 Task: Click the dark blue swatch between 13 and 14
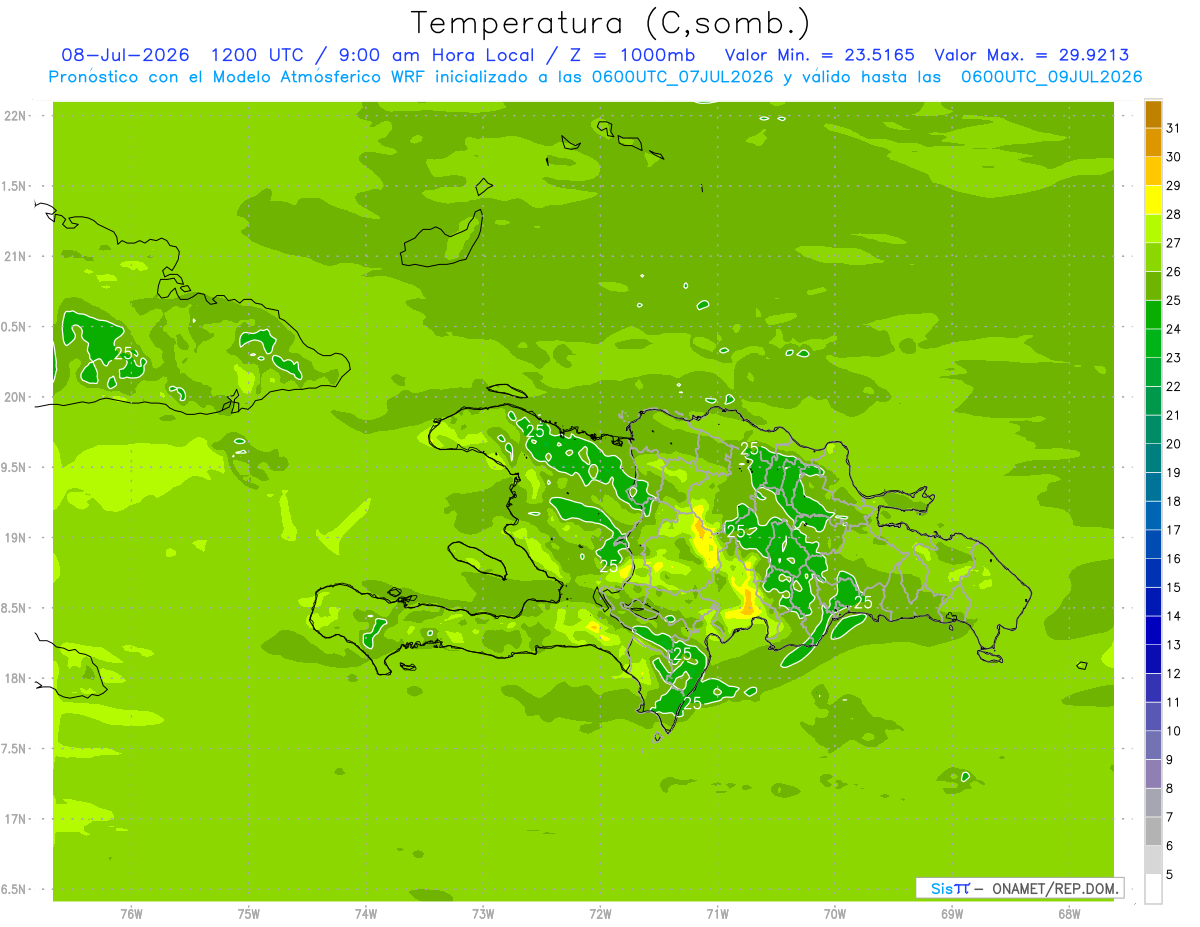click(1153, 630)
